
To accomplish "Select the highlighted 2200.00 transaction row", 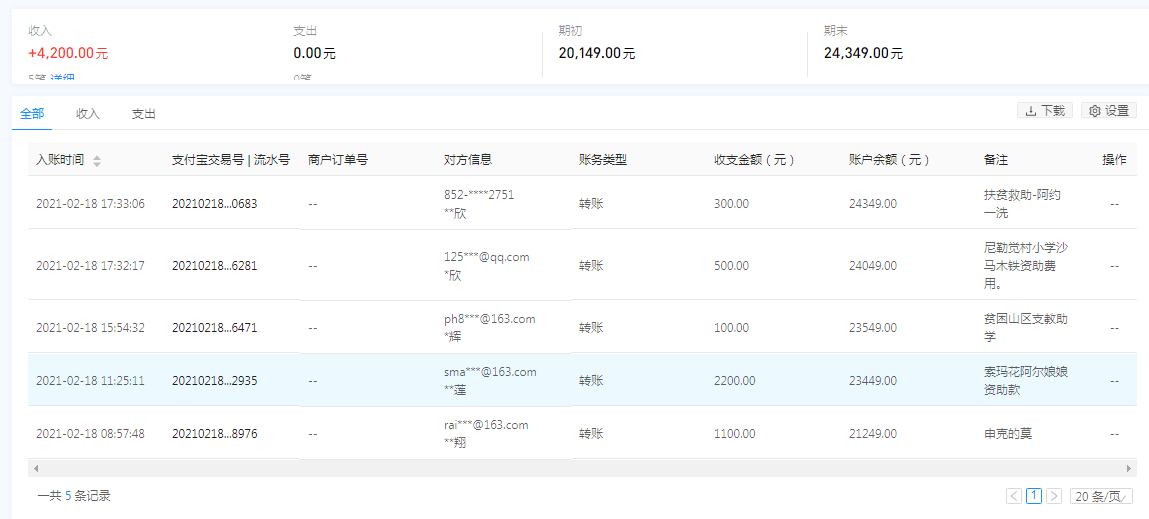I will tap(580, 380).
